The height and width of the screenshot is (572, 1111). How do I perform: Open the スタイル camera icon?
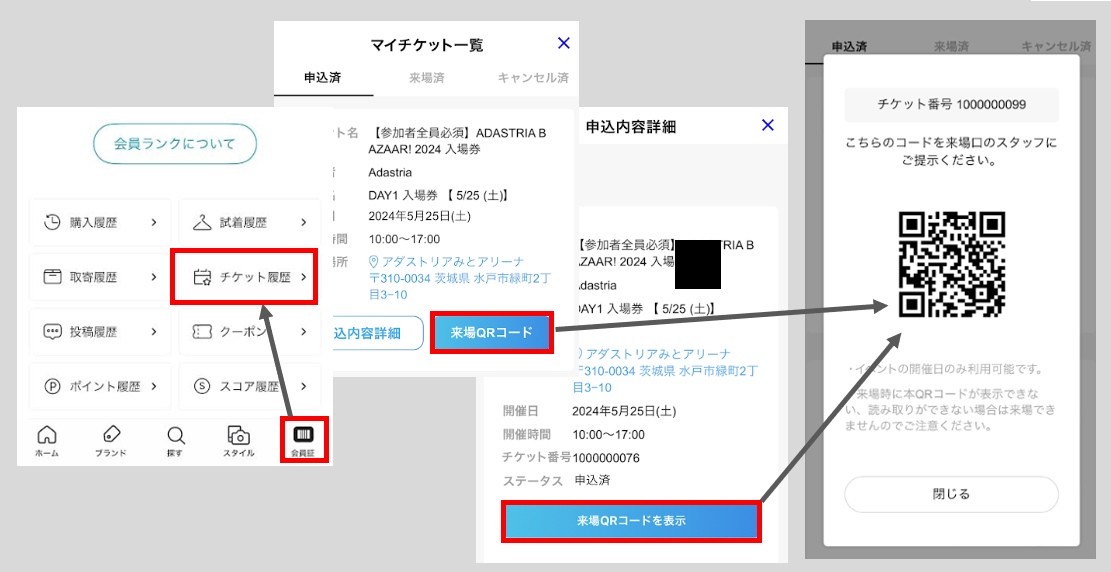(x=239, y=434)
